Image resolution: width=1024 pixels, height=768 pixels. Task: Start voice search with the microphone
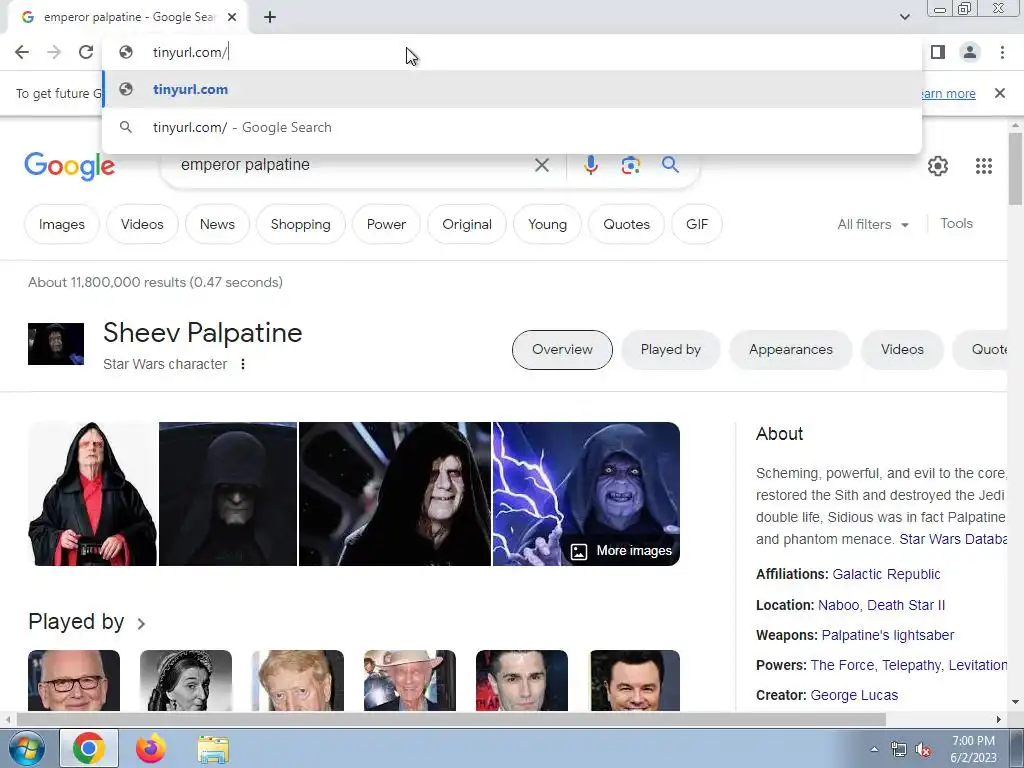point(590,165)
